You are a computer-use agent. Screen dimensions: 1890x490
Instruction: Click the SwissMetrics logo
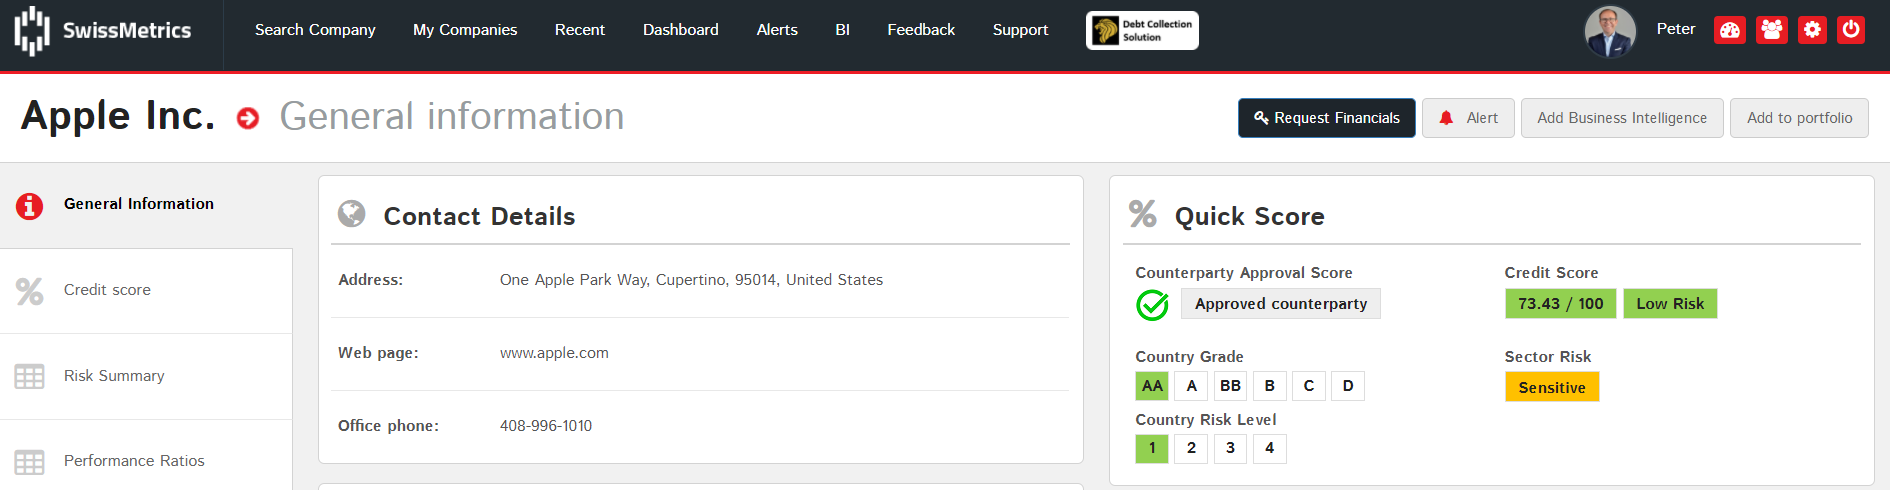tap(102, 30)
